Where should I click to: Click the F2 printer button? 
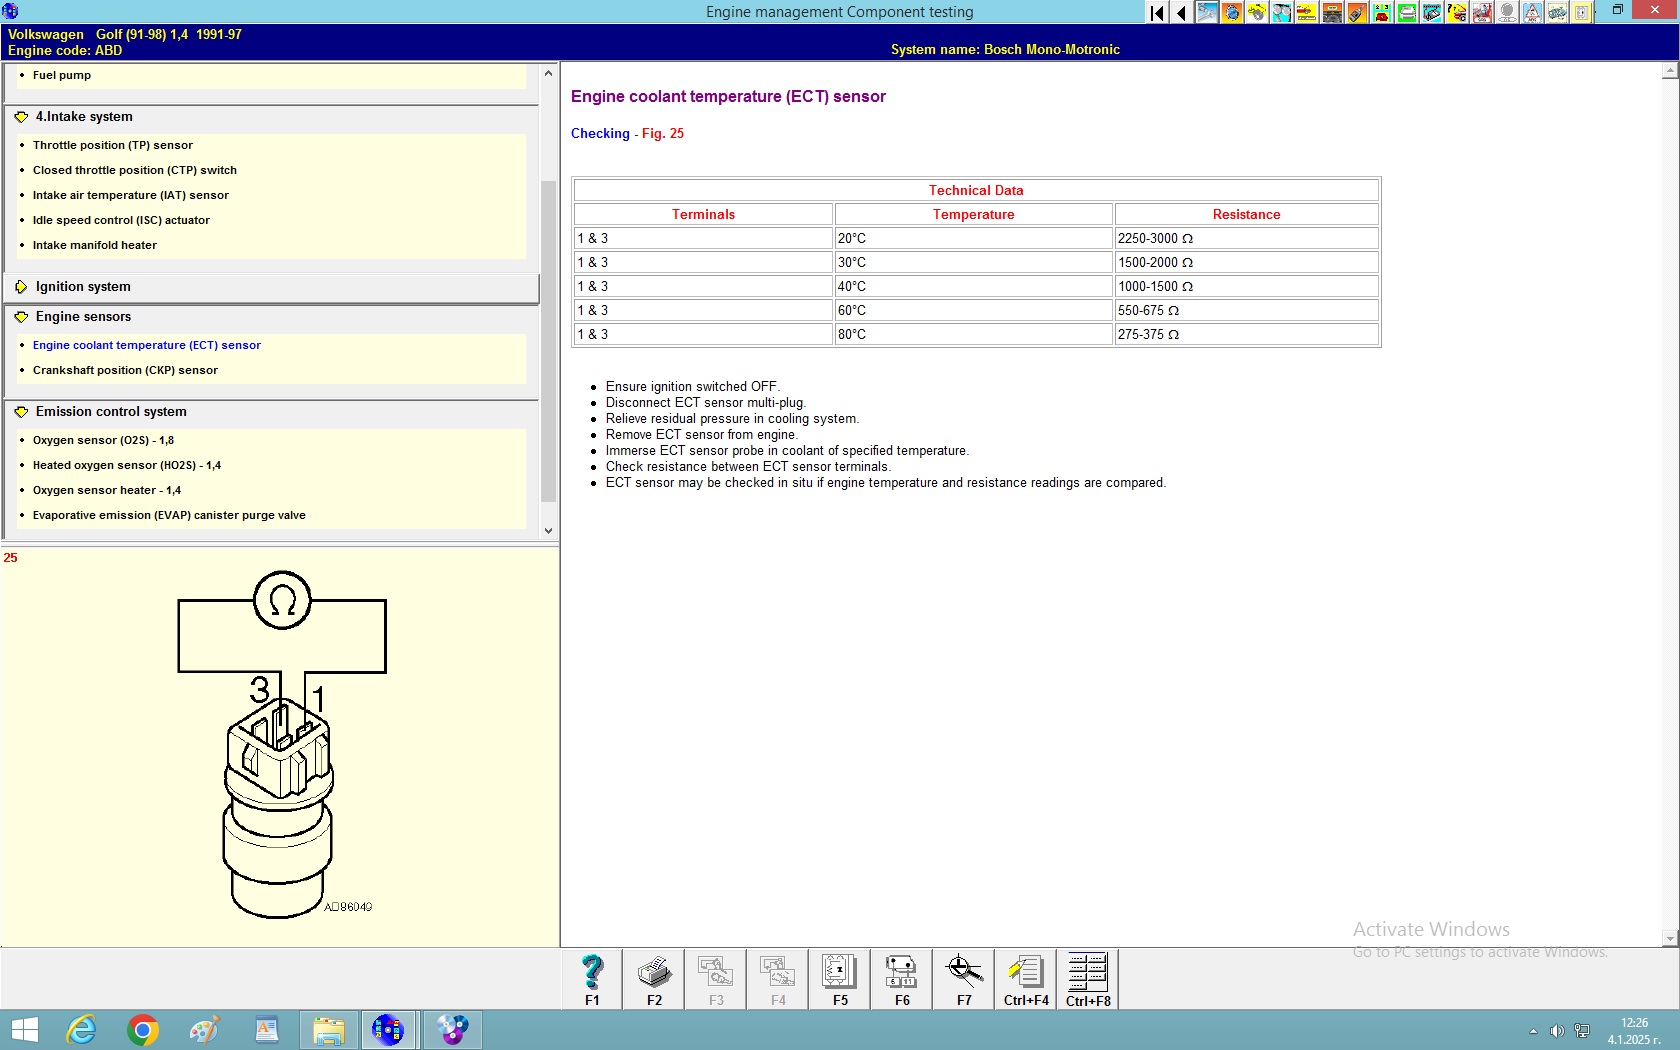coord(654,979)
